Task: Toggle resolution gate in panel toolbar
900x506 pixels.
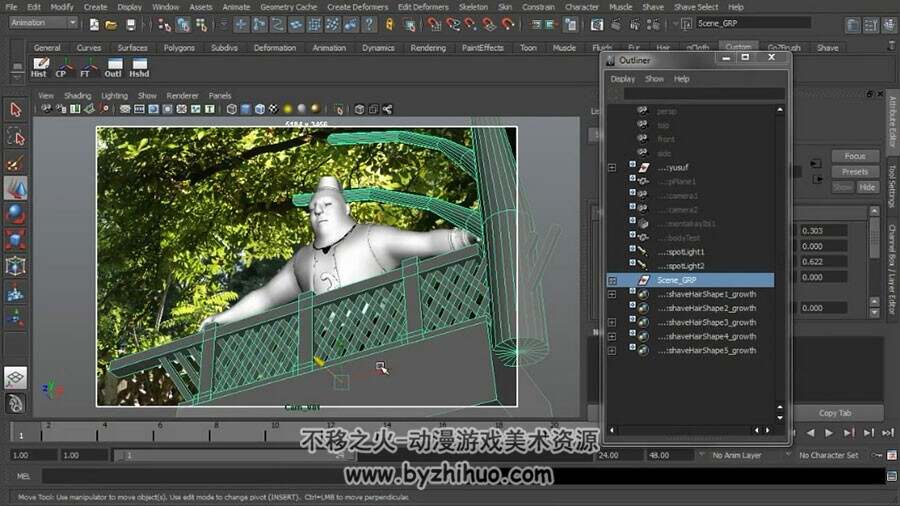Action: [153, 109]
